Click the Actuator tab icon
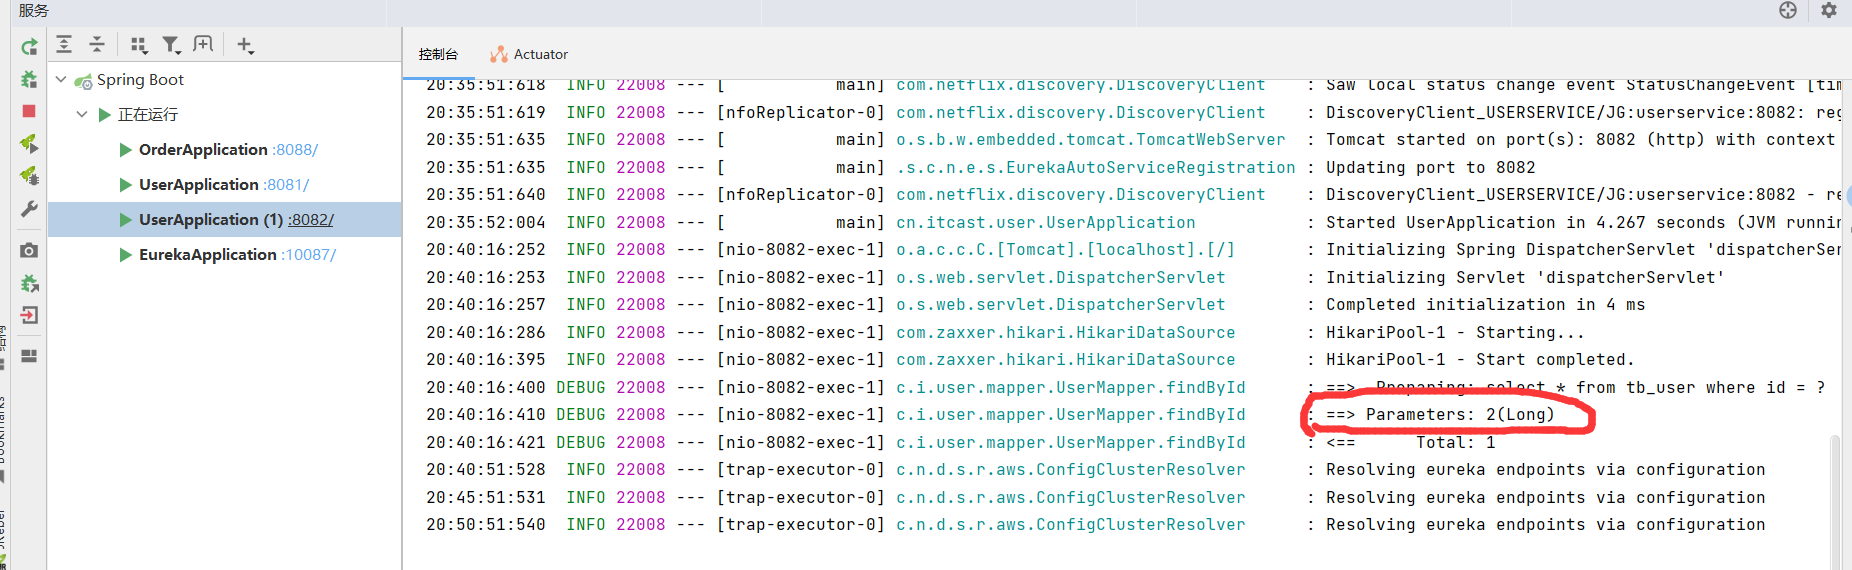 tap(498, 54)
